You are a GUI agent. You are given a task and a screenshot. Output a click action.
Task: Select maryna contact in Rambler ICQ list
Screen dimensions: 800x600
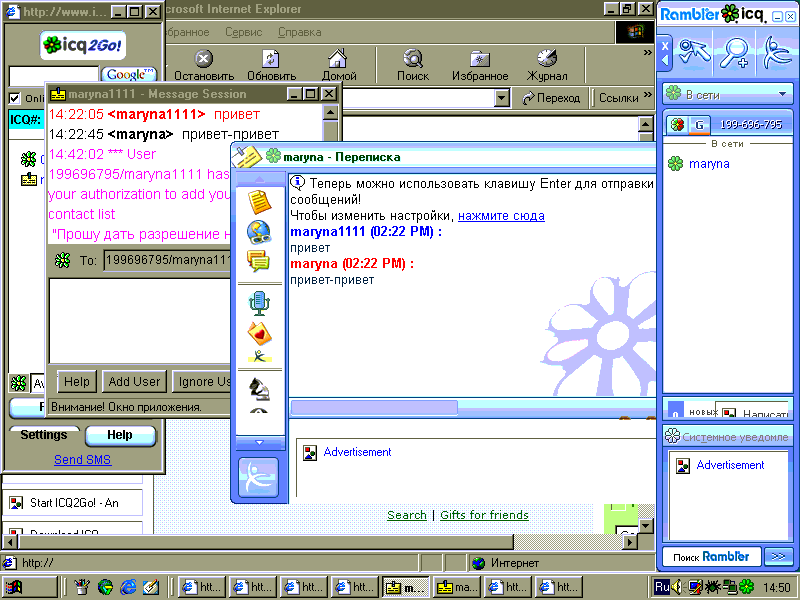pyautogui.click(x=709, y=164)
